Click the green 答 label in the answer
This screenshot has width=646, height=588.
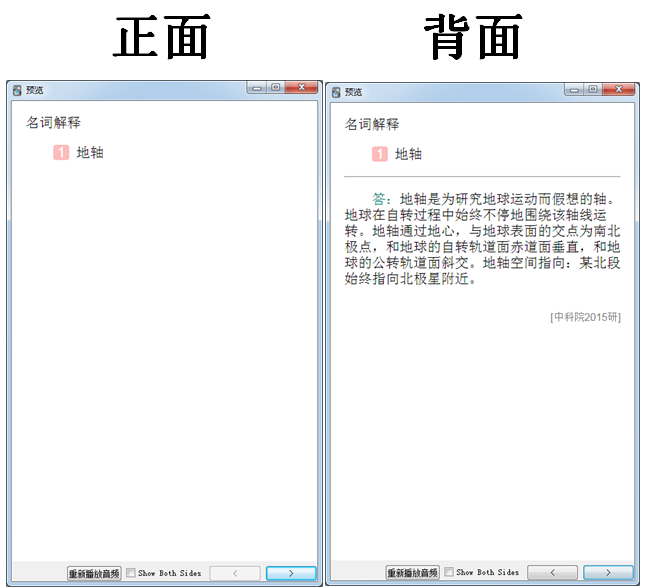(379, 199)
